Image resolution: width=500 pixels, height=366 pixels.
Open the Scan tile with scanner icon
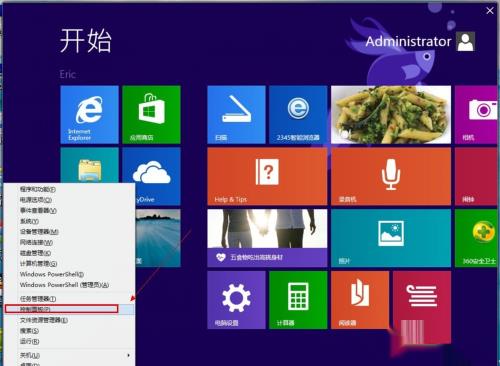236,115
